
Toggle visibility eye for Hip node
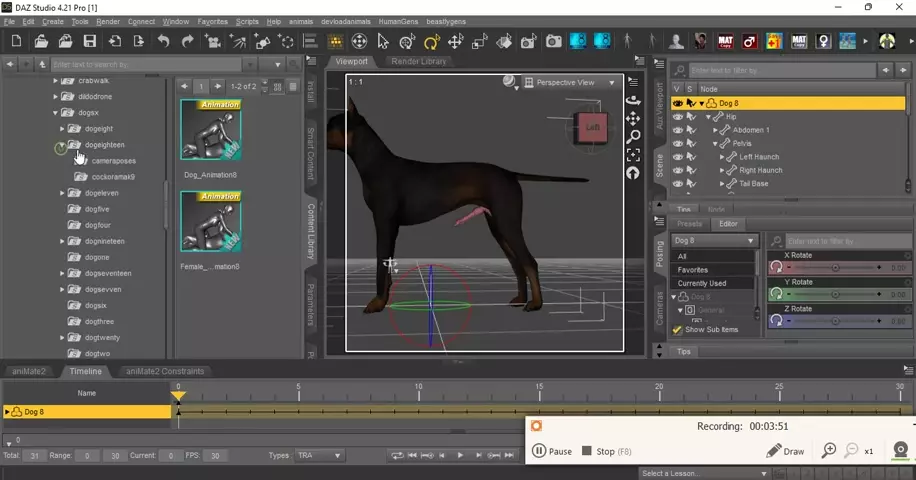point(678,117)
